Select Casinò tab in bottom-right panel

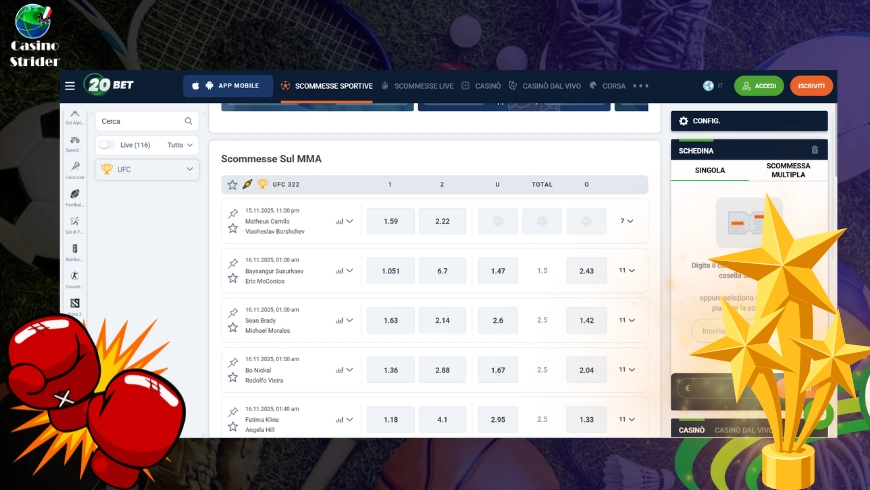(x=691, y=430)
